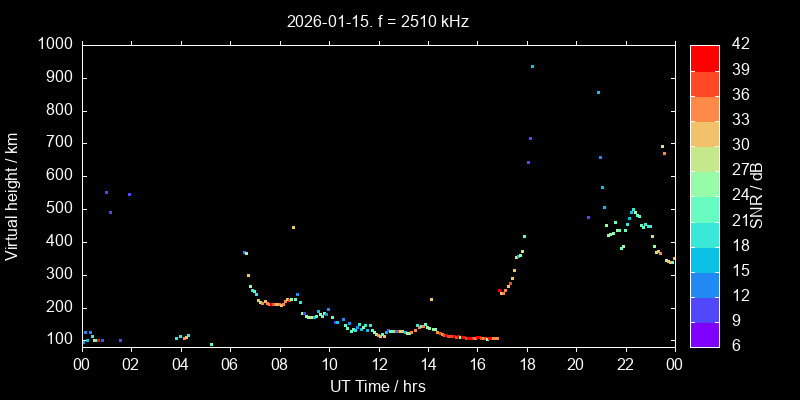Image resolution: width=800 pixels, height=400 pixels.
Task: Select the isolated orange point near 440 km
Action: [293, 228]
